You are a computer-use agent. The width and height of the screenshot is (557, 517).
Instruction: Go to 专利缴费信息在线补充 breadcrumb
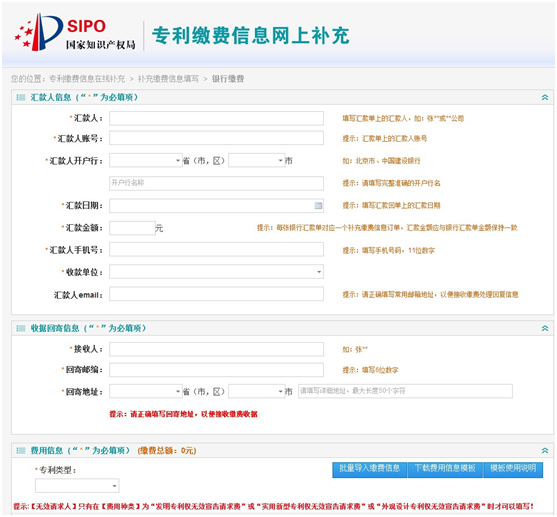[x=87, y=79]
